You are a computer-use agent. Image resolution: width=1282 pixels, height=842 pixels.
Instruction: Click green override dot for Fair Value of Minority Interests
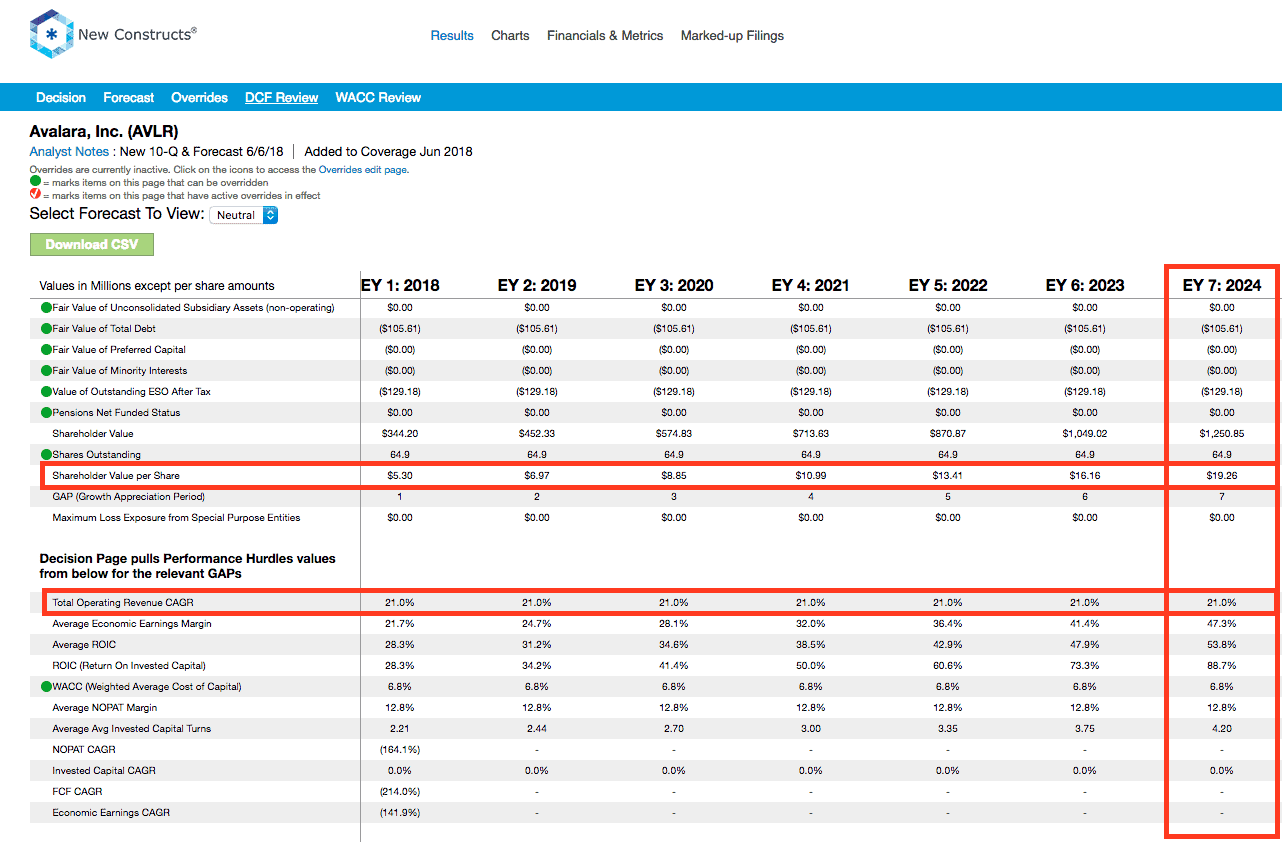[46, 370]
